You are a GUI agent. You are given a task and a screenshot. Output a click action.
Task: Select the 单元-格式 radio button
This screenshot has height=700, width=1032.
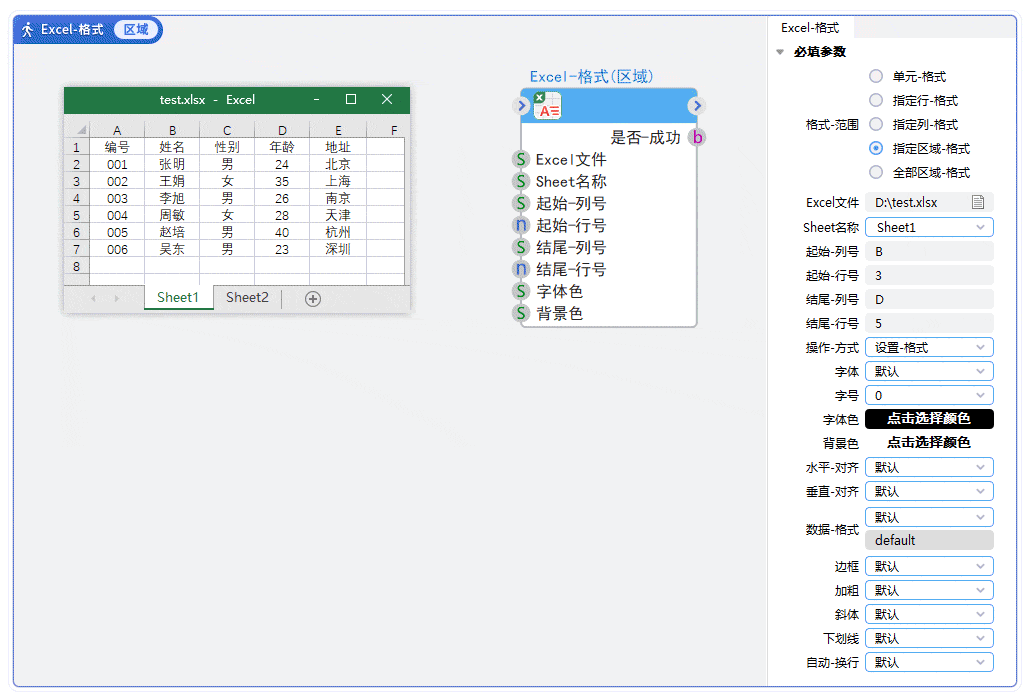[876, 75]
